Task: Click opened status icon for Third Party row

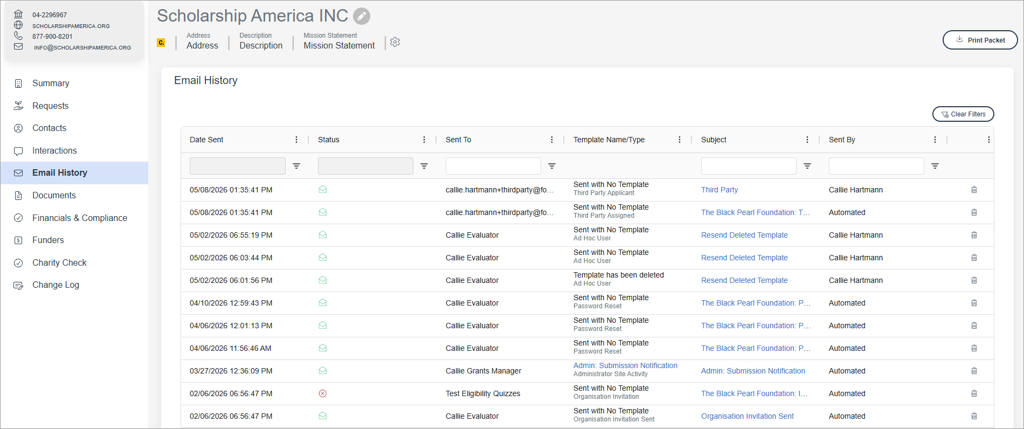Action: coord(323,190)
